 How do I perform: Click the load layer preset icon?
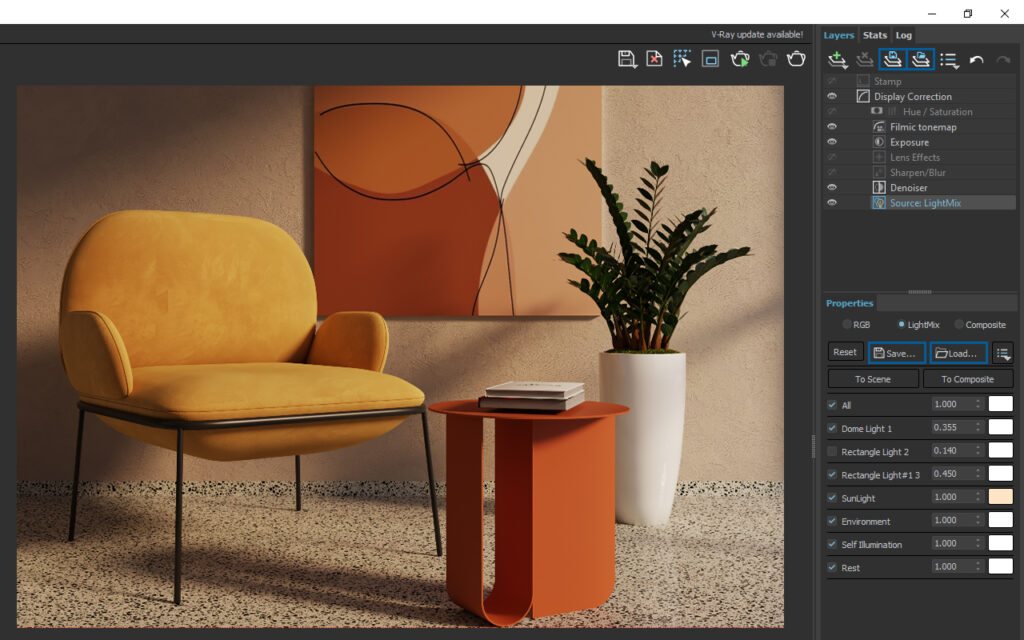[x=921, y=60]
